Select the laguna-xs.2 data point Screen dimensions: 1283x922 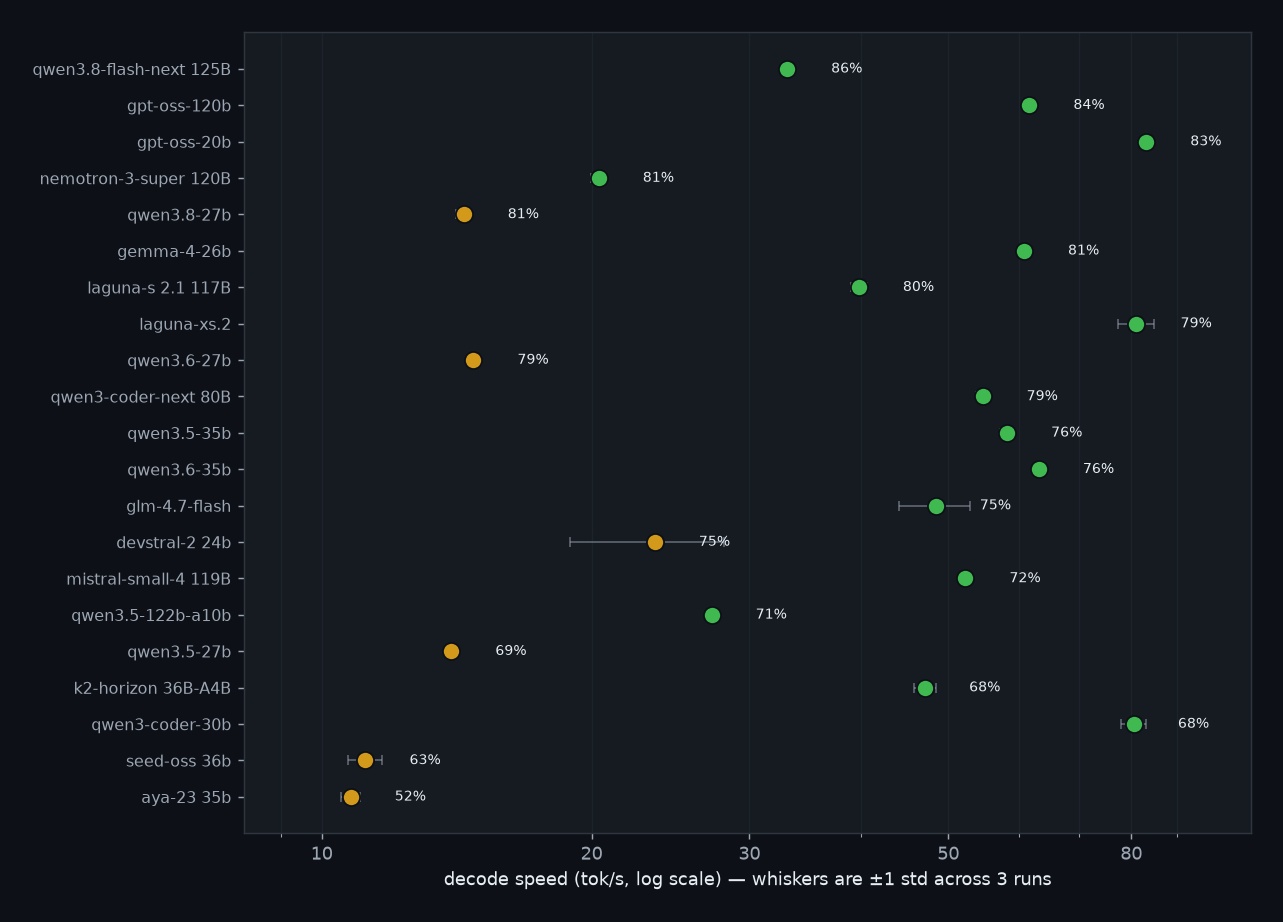coord(1136,324)
